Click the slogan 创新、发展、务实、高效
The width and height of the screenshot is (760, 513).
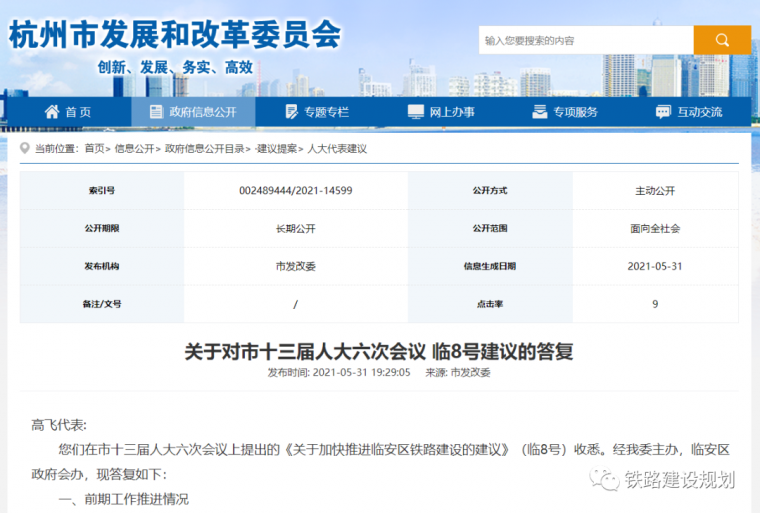tap(175, 67)
